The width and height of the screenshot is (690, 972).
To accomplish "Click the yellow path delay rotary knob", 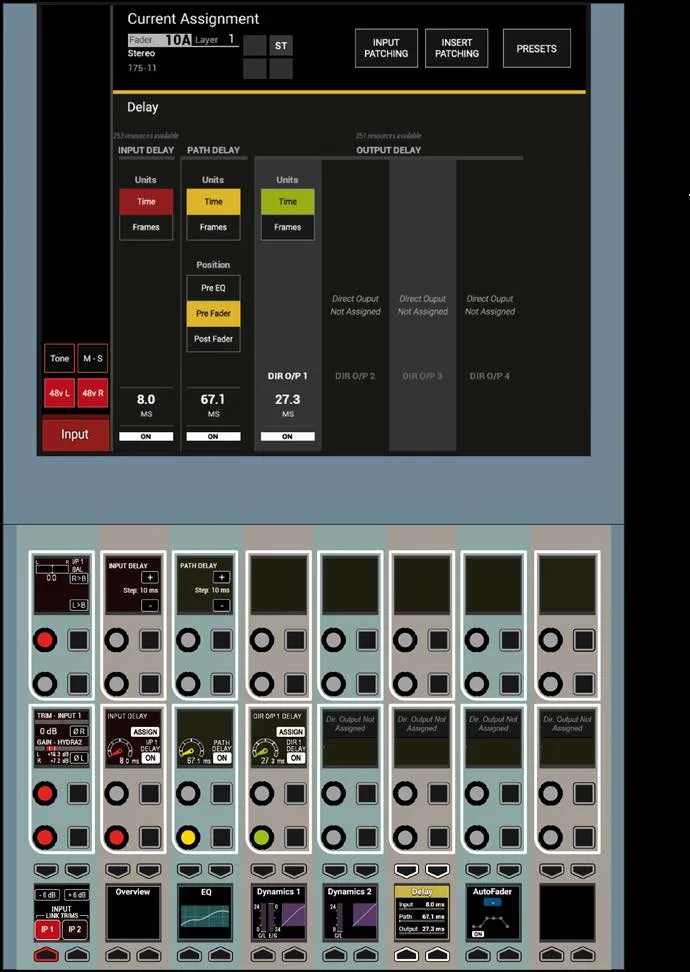I will [x=188, y=837].
